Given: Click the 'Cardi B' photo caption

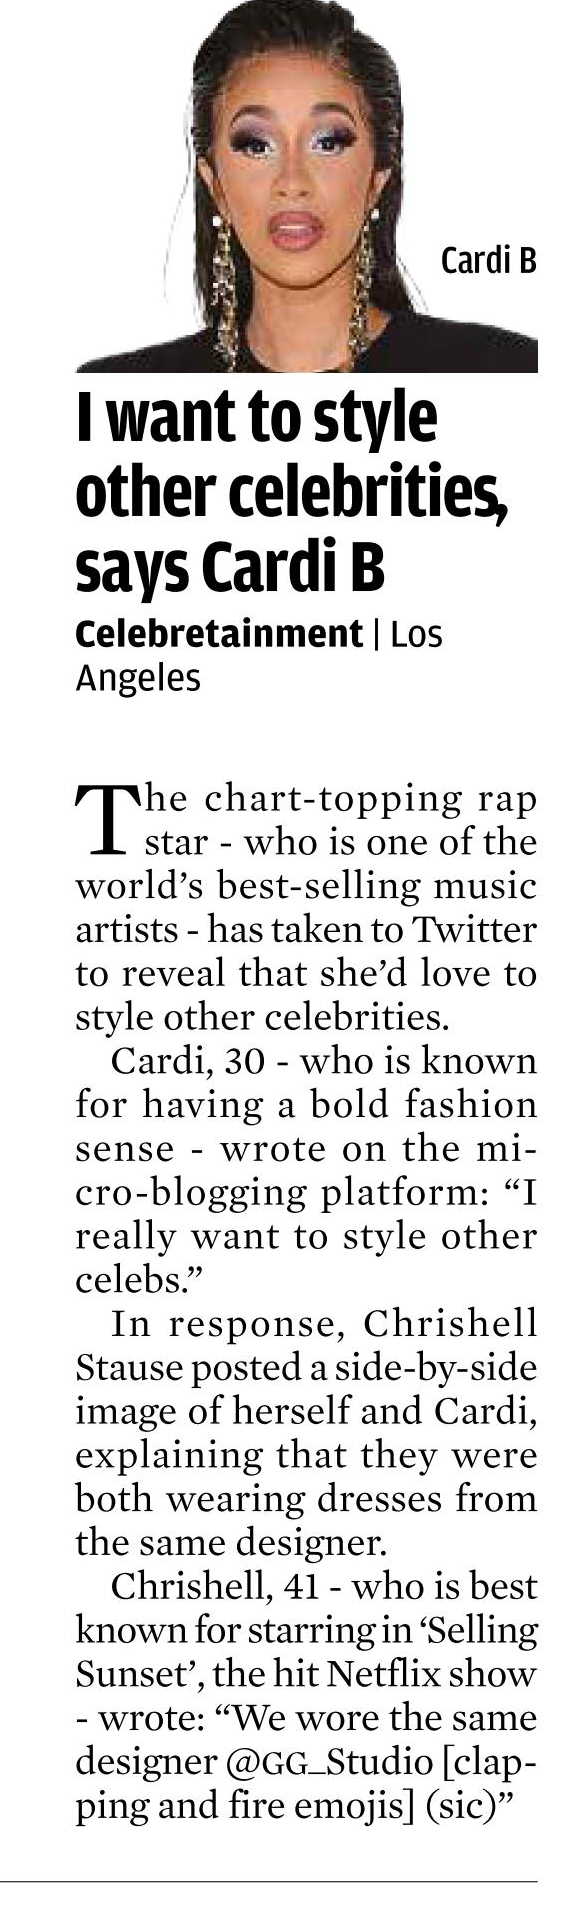Looking at the screenshot, I should coord(489,261).
